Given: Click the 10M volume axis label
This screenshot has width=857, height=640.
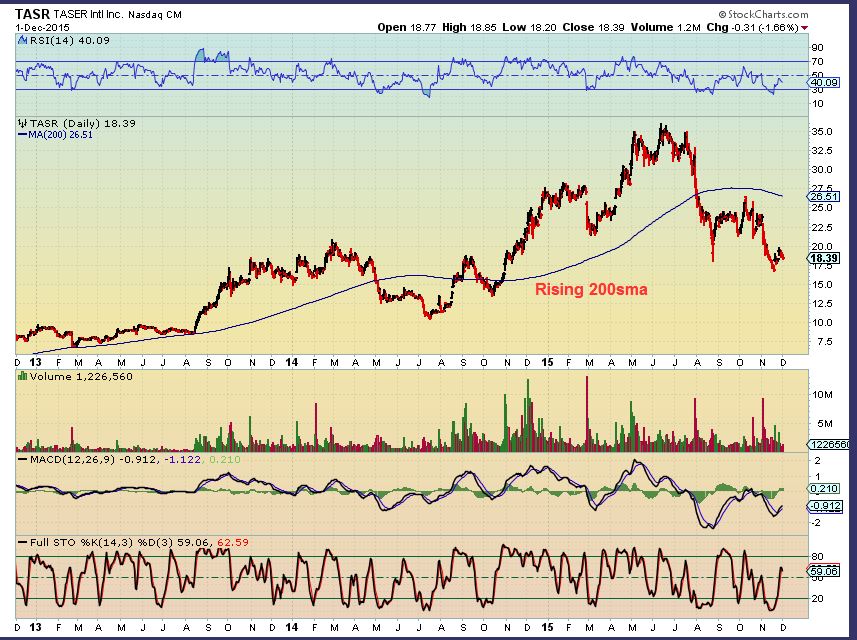Looking at the screenshot, I should click(822, 395).
